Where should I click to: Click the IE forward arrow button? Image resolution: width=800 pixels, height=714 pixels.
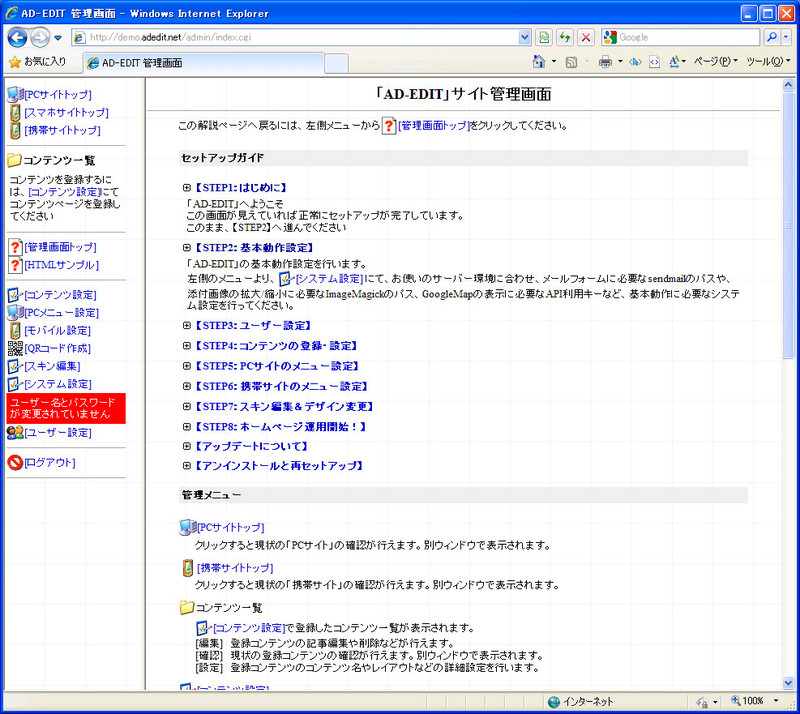(x=40, y=37)
